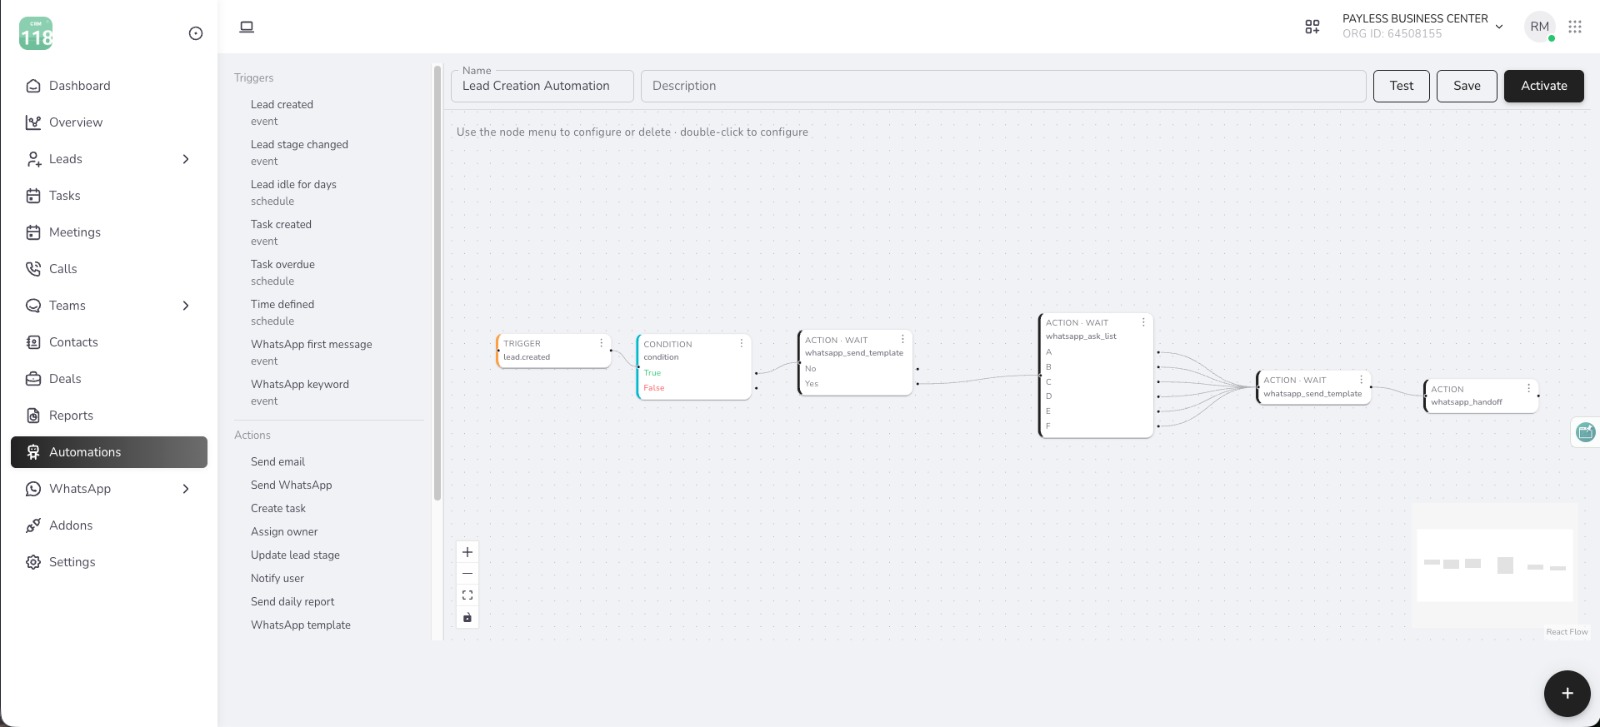The image size is (1600, 727).
Task: Select Automations in the sidebar
Action: click(x=109, y=452)
